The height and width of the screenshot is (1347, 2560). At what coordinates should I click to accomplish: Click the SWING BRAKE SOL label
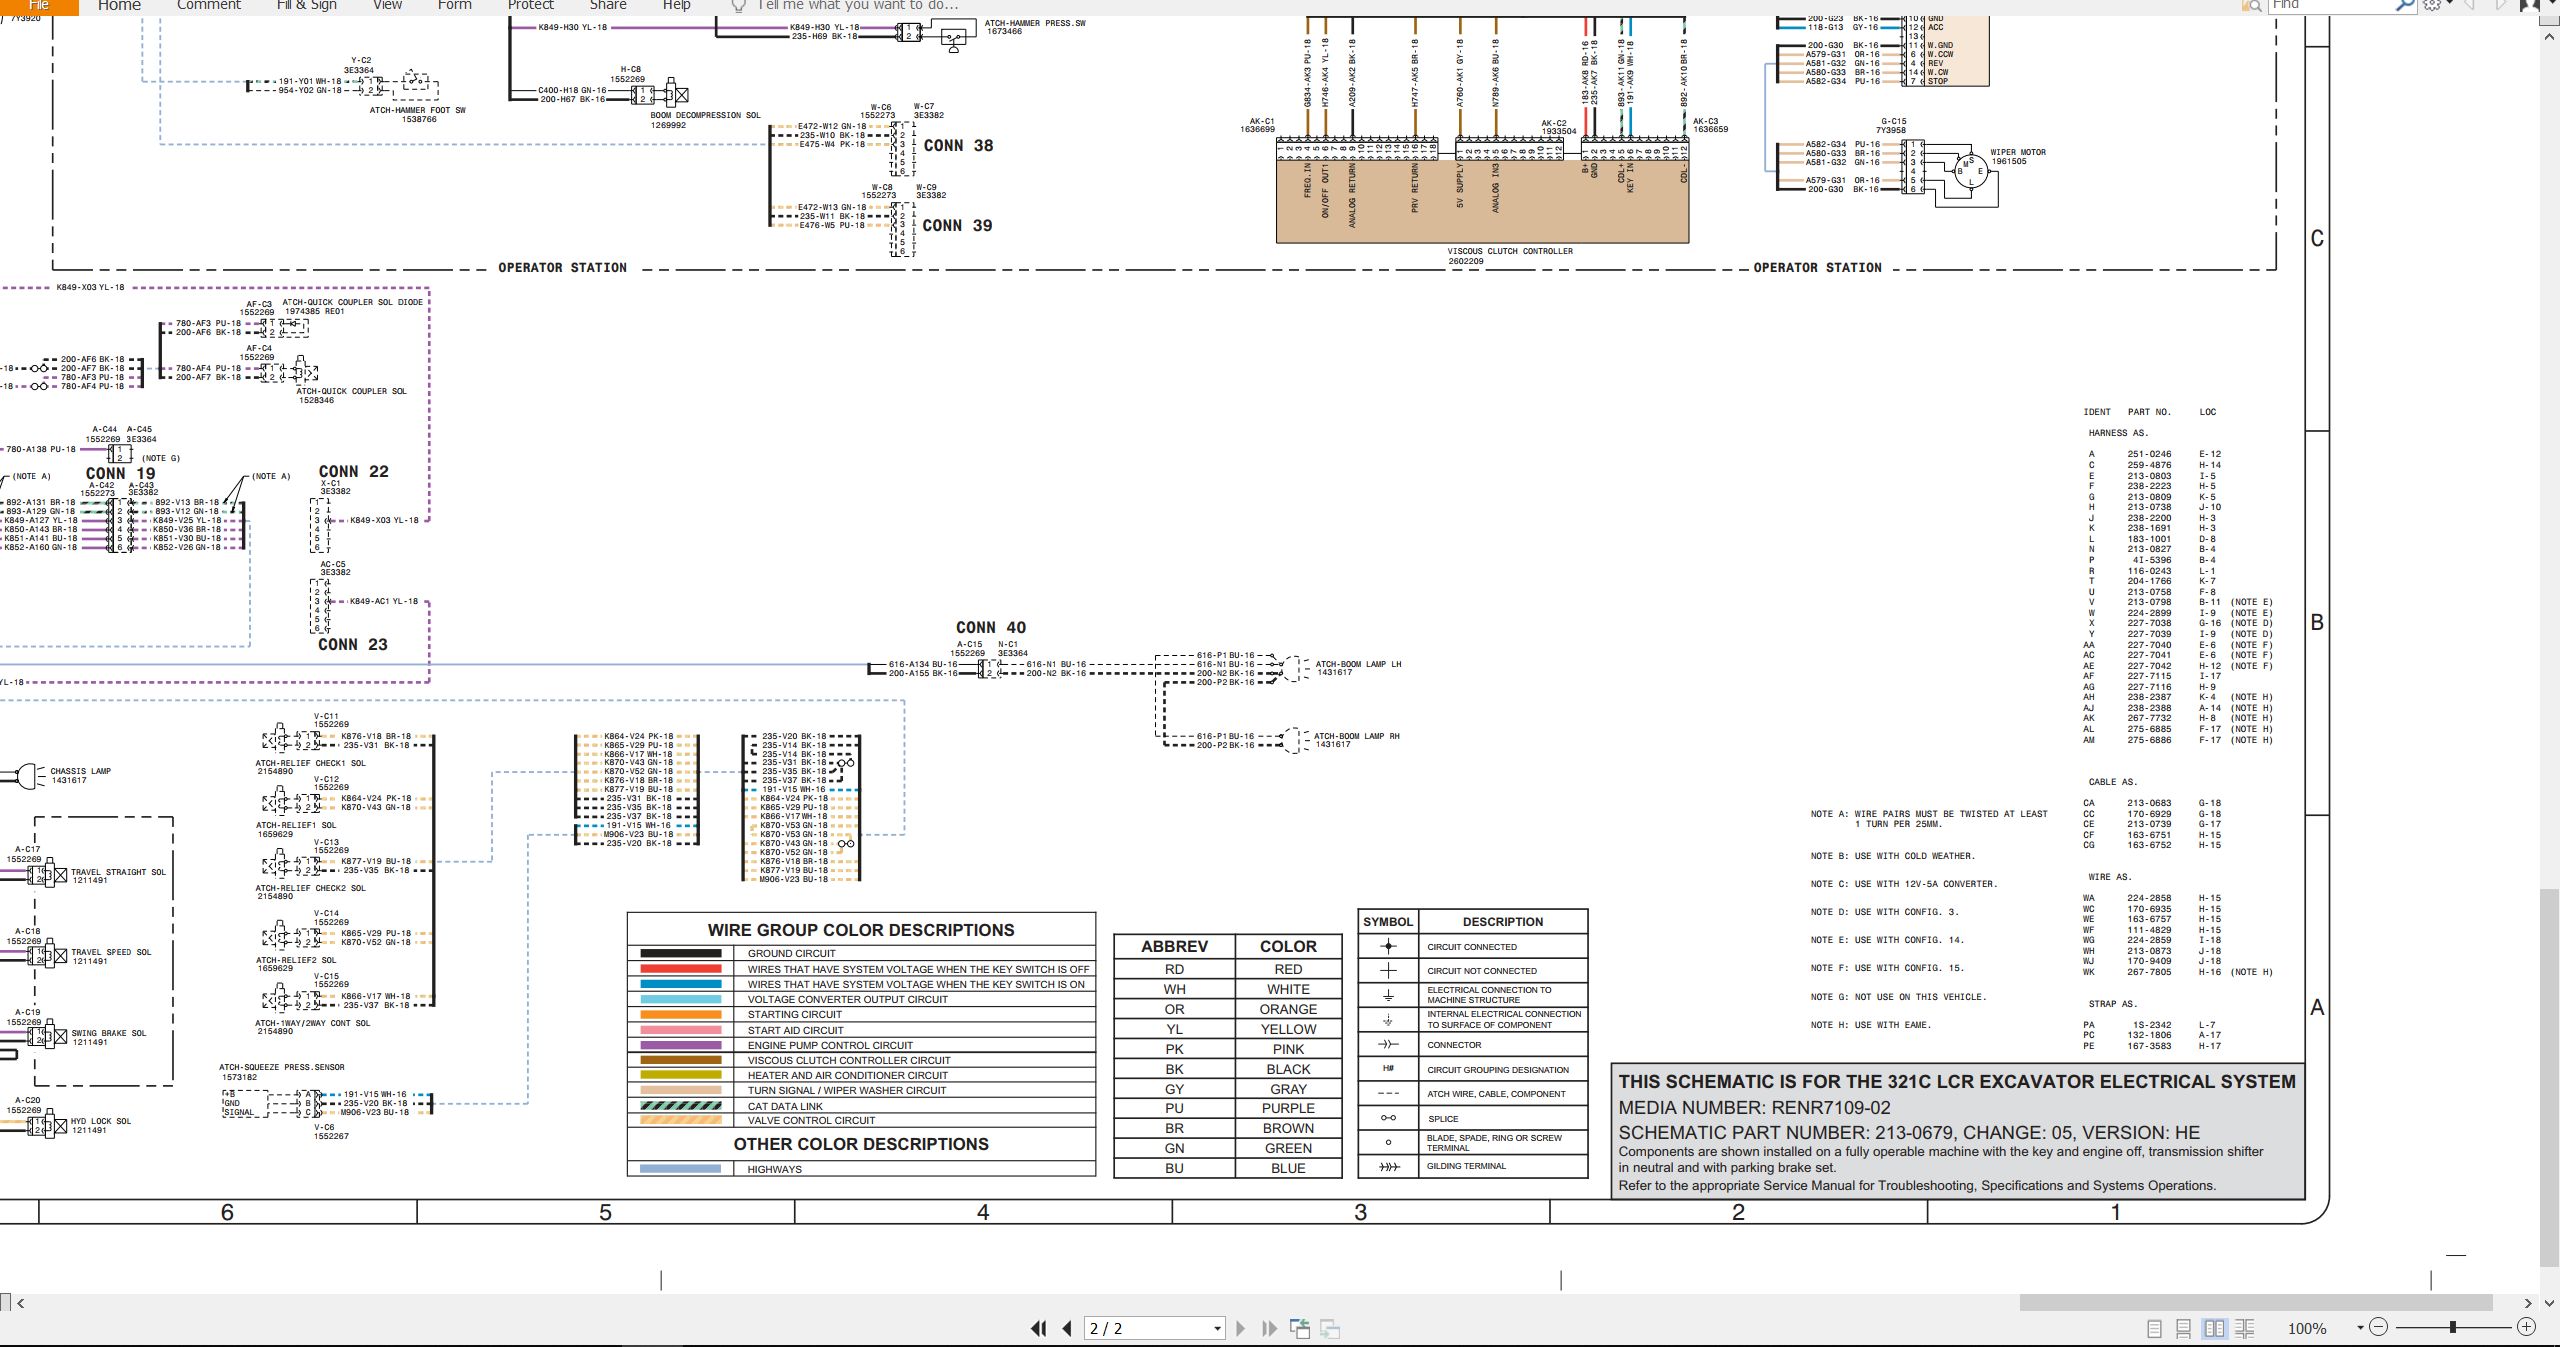coord(108,1033)
